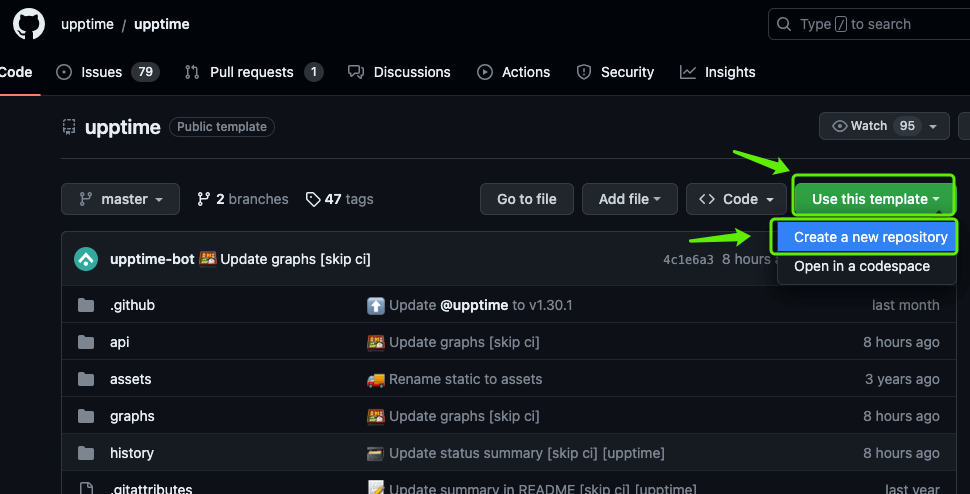The width and height of the screenshot is (970, 494).
Task: Click the branches fork icon
Action: click(204, 199)
